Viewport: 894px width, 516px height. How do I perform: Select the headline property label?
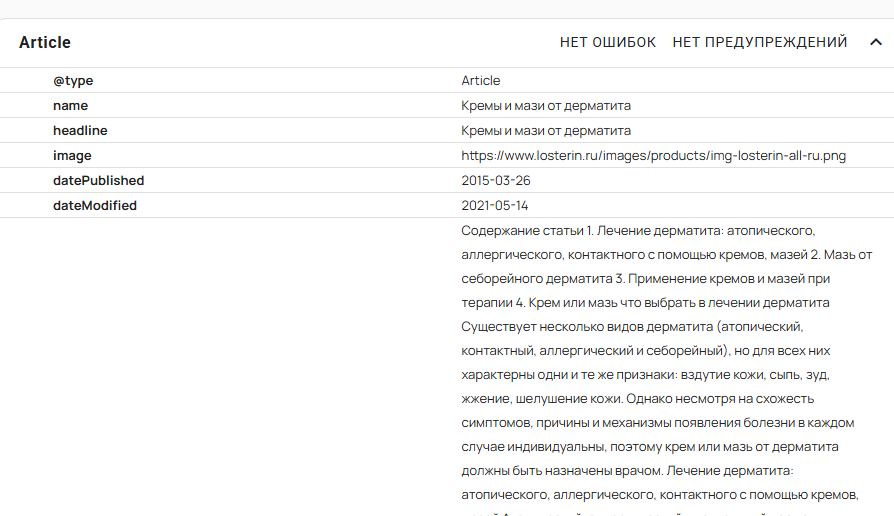click(x=80, y=130)
